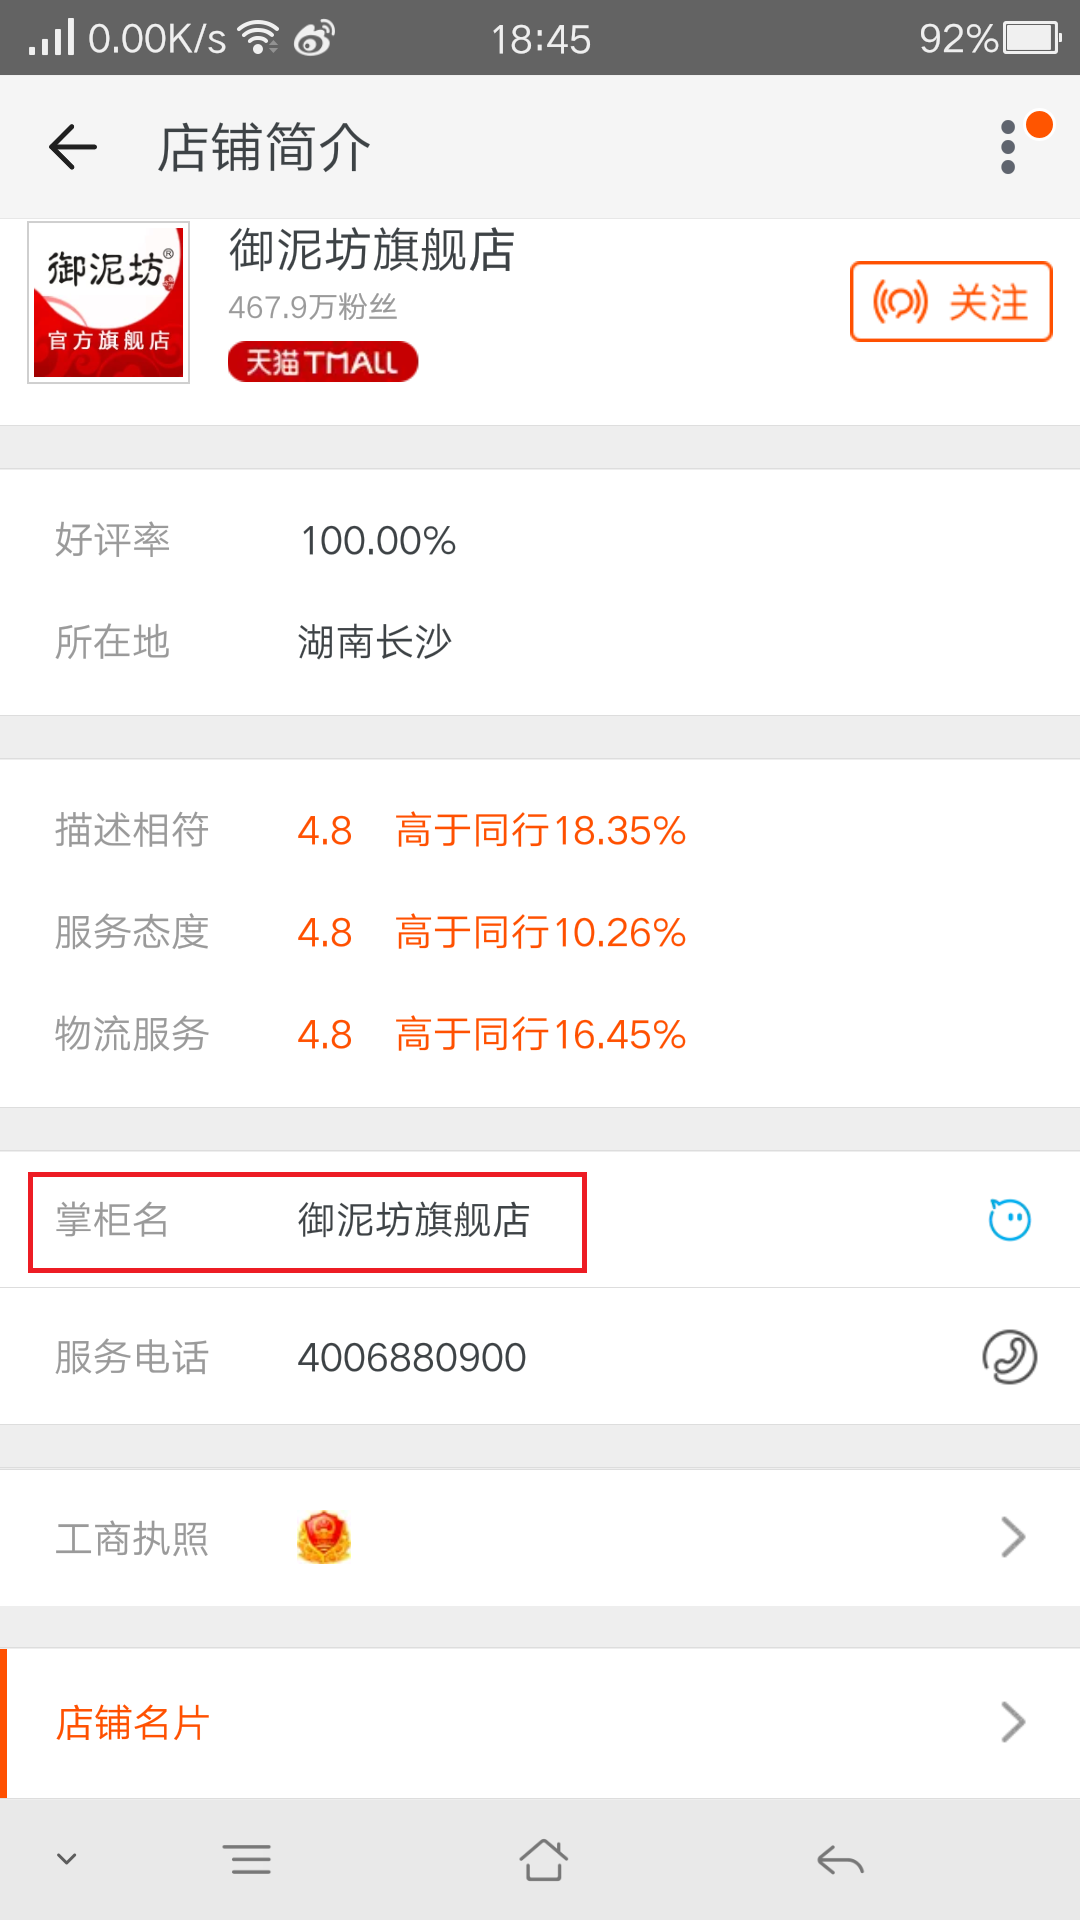Select the 掌柜名 shopkeeper name row
1080x1920 pixels.
click(x=540, y=1220)
